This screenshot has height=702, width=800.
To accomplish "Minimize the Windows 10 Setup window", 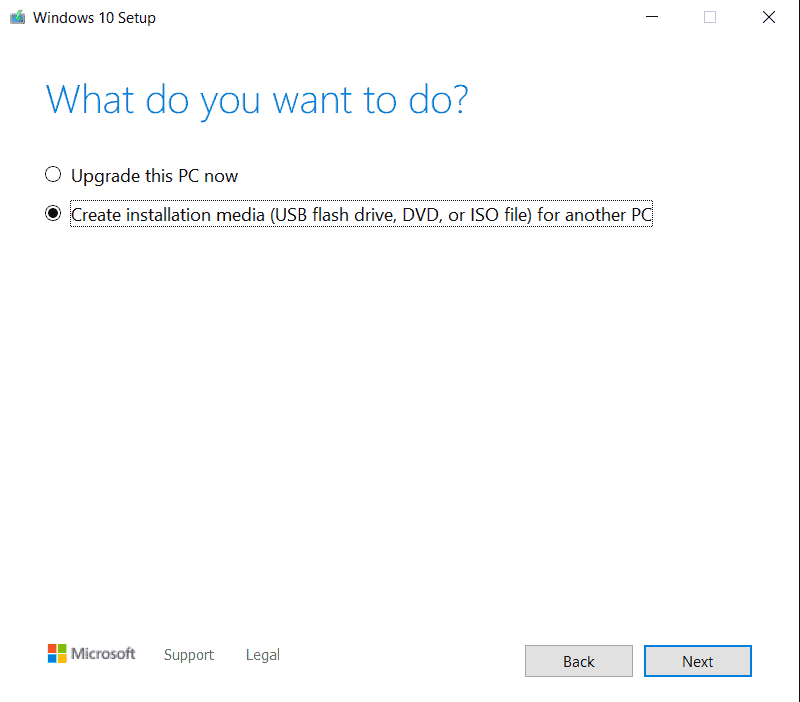I will point(652,17).
